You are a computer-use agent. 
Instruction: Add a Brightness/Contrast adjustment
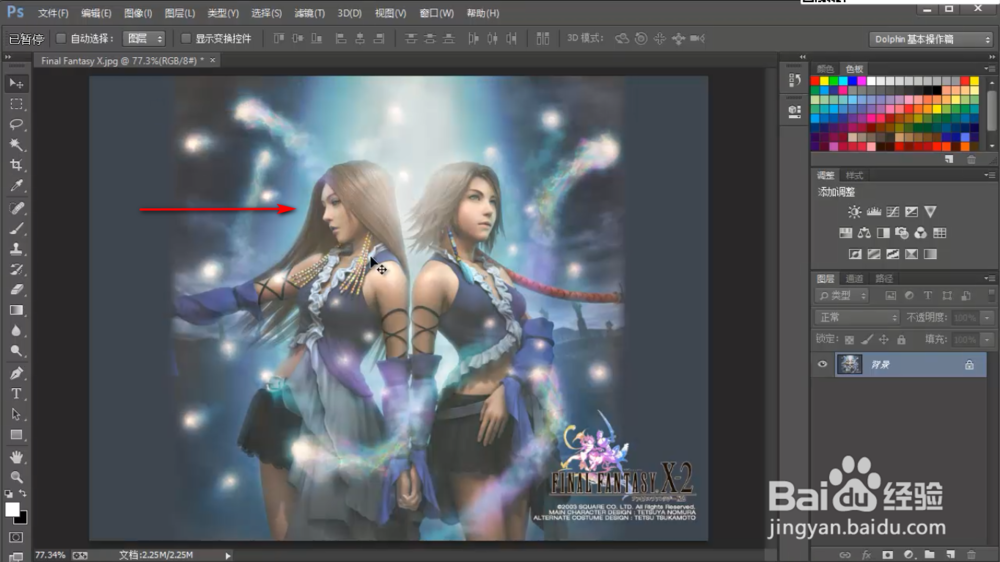(855, 212)
